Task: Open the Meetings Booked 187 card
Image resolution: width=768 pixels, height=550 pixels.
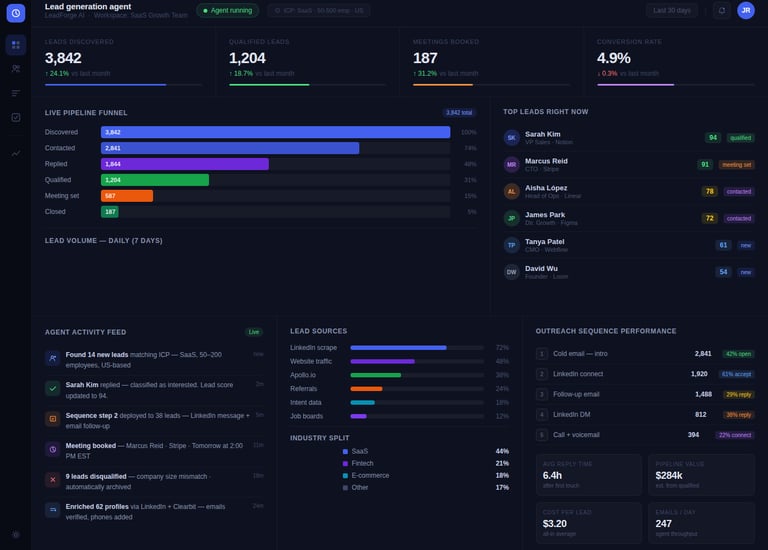Action: click(491, 62)
